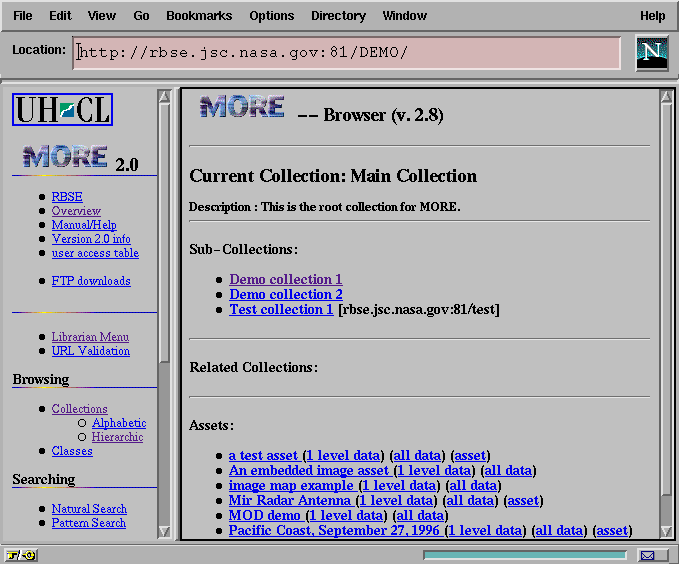Click into the Location URL field
This screenshot has height=564, width=679.
click(346, 53)
